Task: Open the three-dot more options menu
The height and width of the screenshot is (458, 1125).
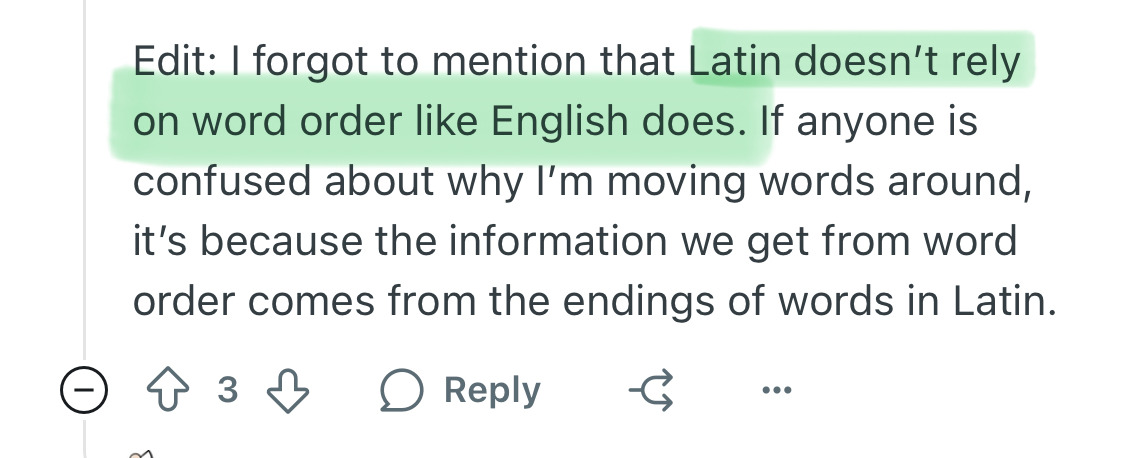Action: (777, 390)
